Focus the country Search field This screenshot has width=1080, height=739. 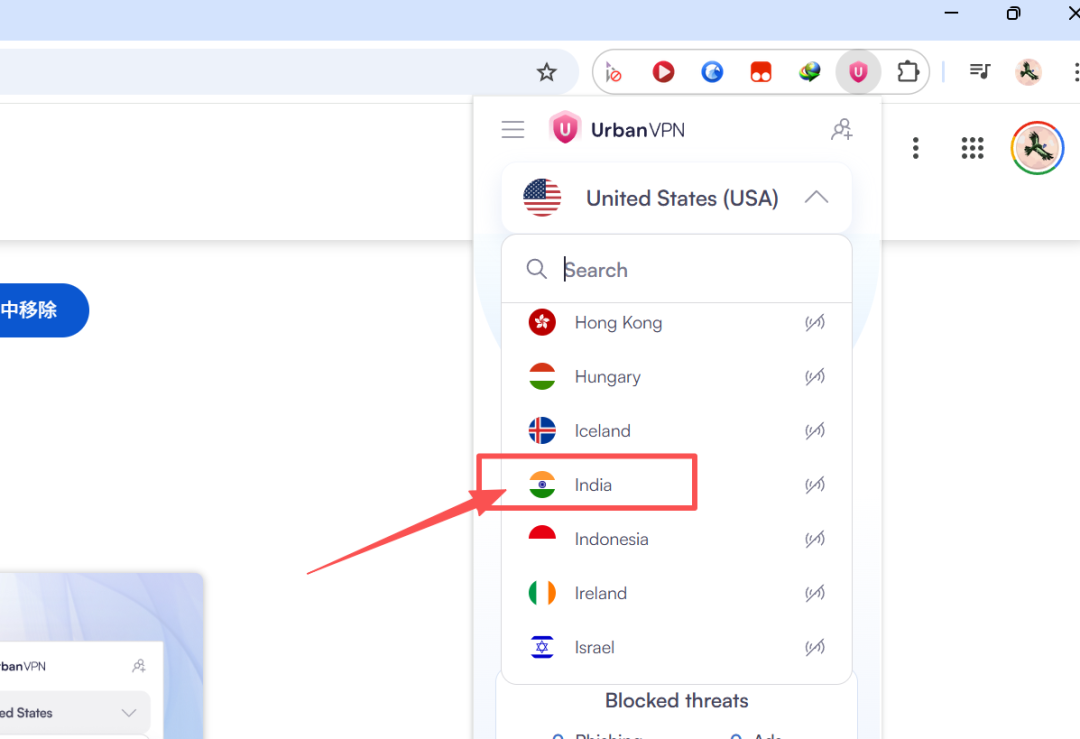pyautogui.click(x=676, y=269)
